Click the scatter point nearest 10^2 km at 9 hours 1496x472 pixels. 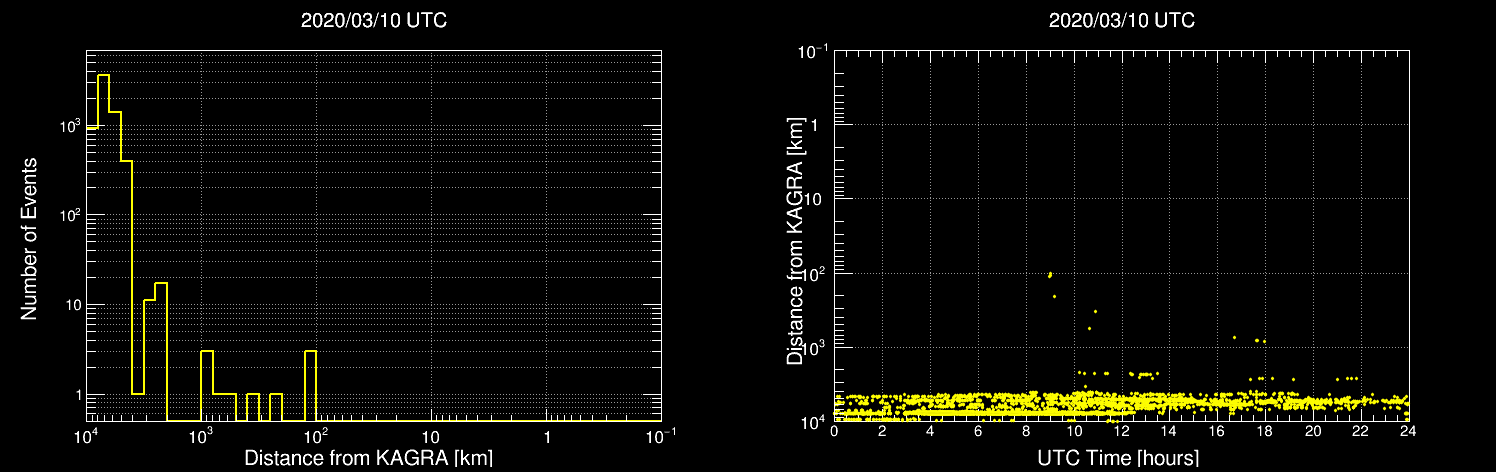point(1049,275)
